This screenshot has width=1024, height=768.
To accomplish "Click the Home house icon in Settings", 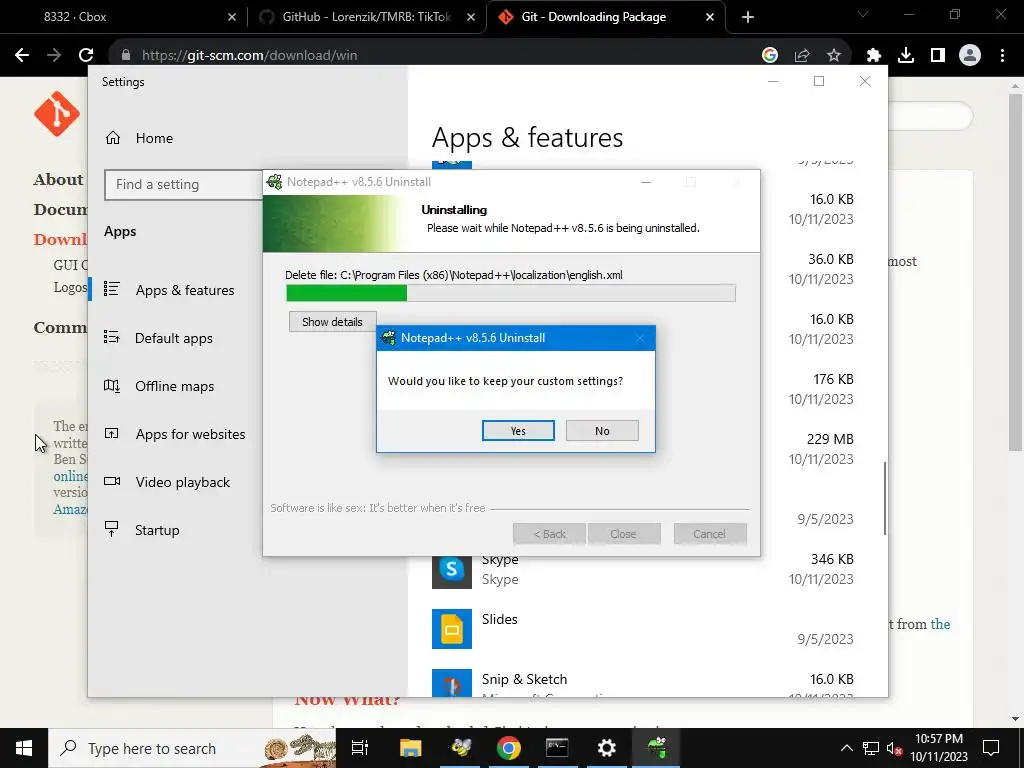I will coord(113,138).
